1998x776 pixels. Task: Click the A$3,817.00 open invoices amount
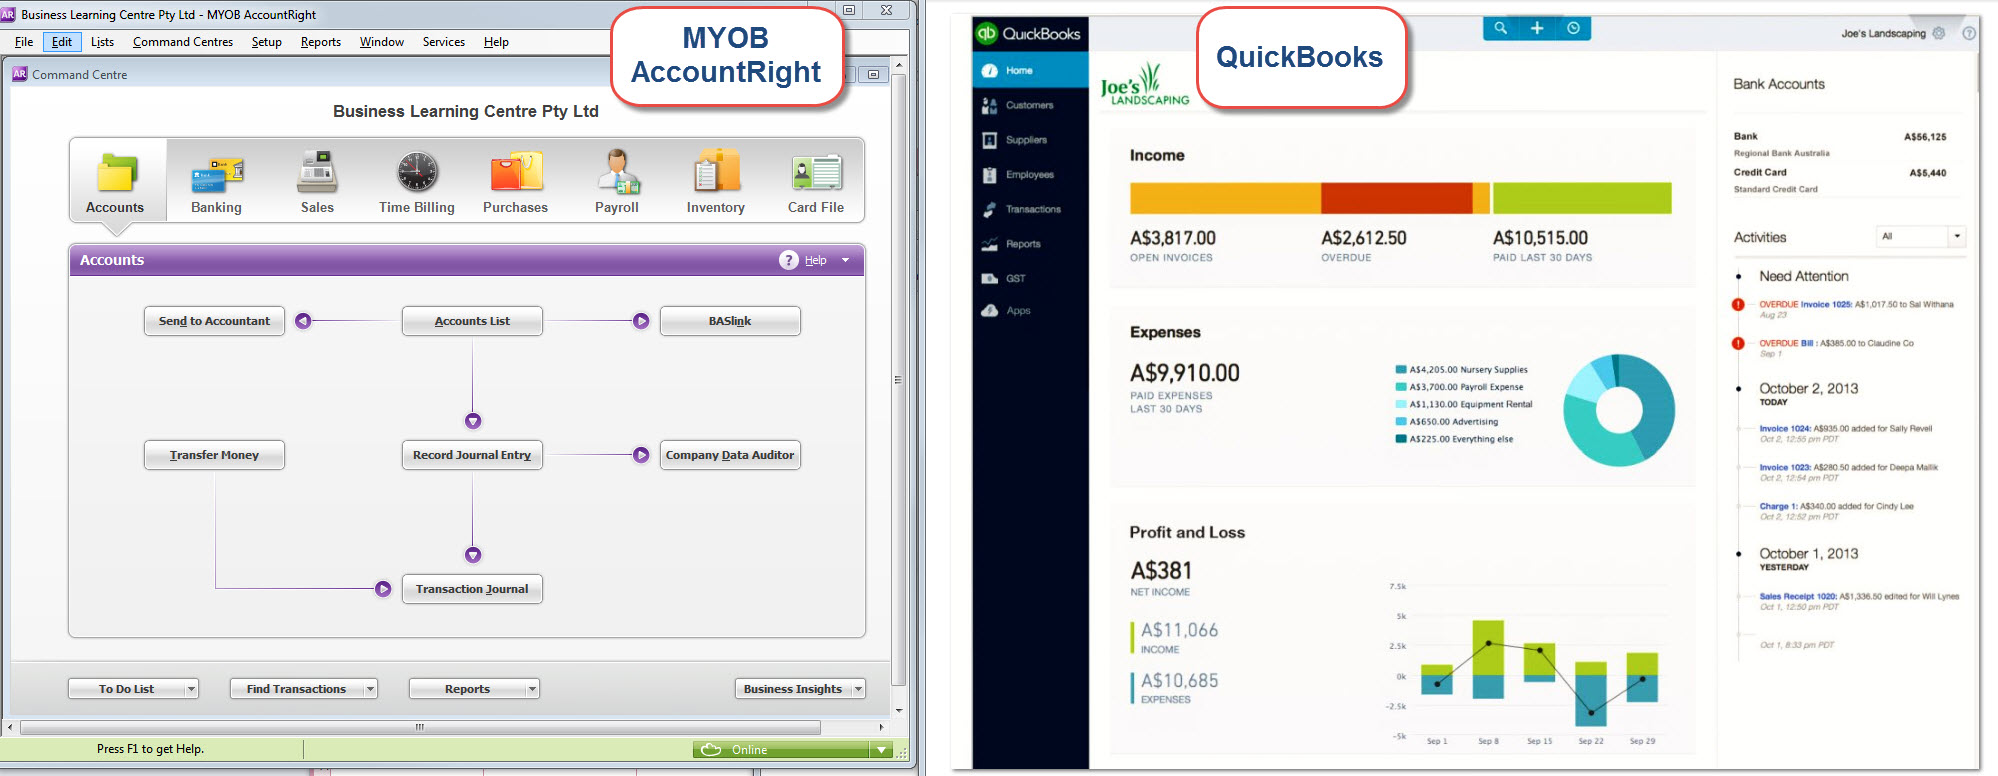pyautogui.click(x=1173, y=238)
